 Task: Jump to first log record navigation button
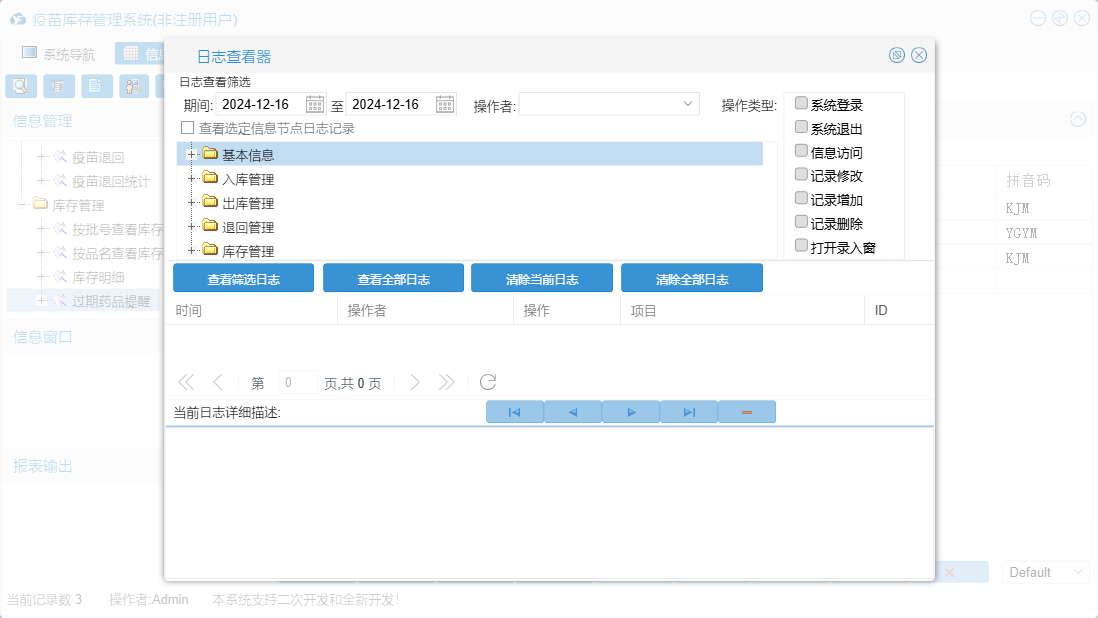(514, 412)
